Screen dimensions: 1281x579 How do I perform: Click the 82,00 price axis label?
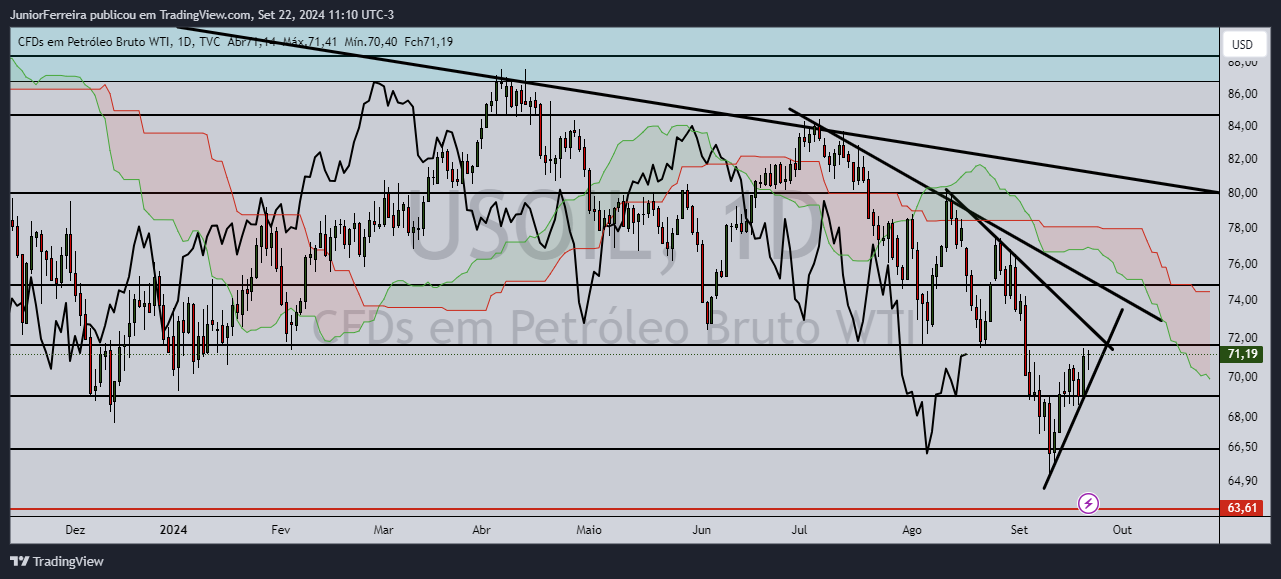pyautogui.click(x=1242, y=159)
